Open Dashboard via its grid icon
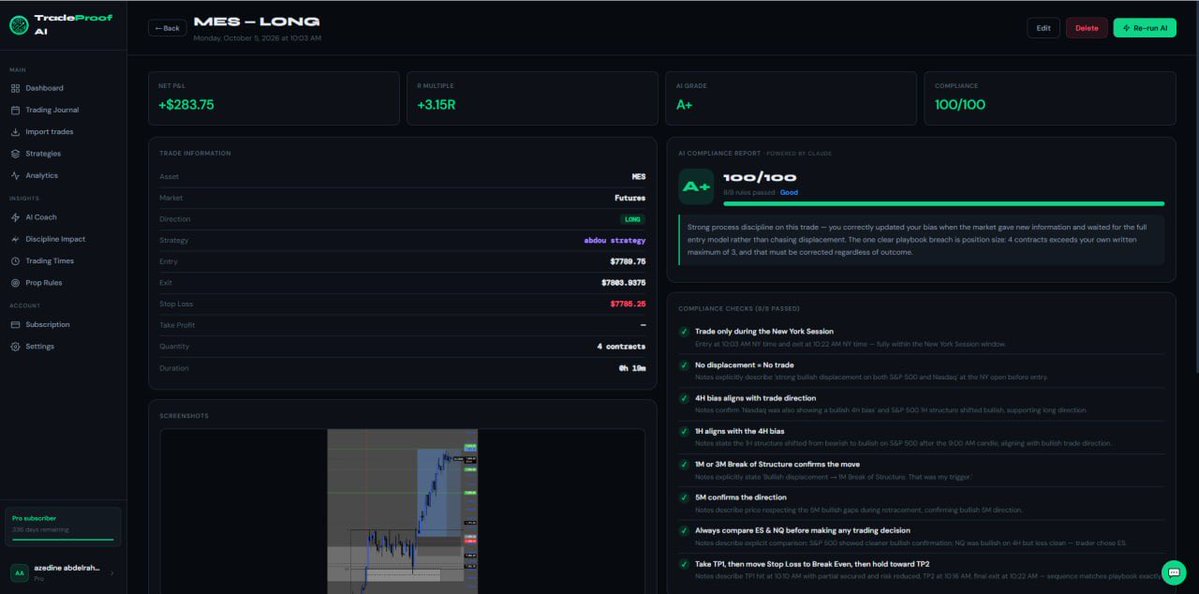Screen dimensions: 1199x594 tap(15, 89)
